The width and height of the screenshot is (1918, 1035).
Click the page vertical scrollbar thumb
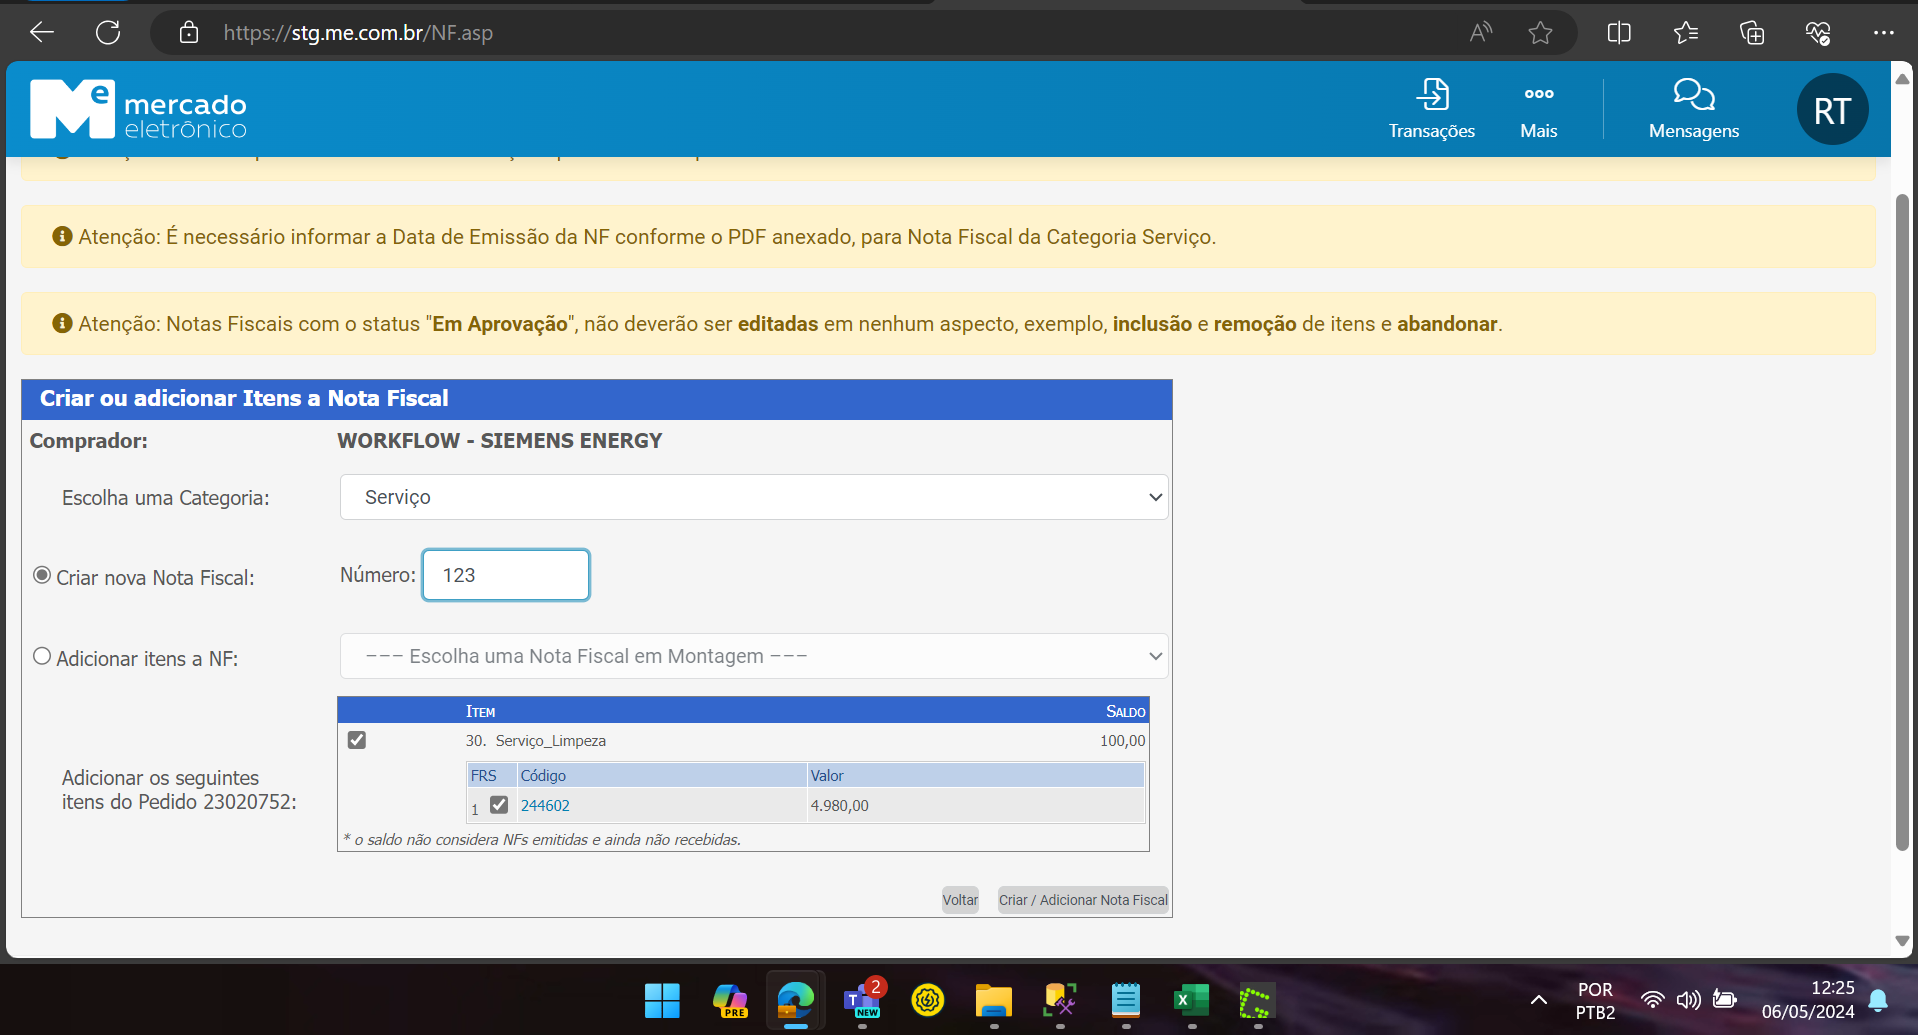click(x=1902, y=520)
